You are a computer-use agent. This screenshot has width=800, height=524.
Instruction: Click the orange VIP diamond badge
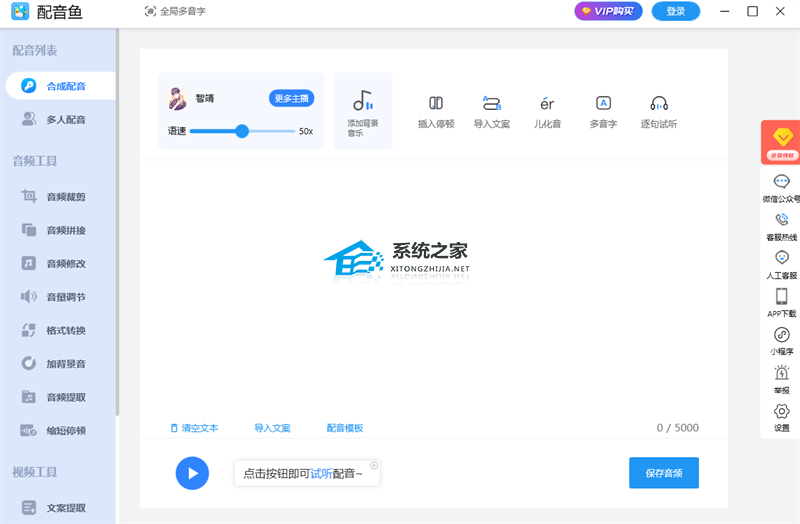click(x=781, y=142)
